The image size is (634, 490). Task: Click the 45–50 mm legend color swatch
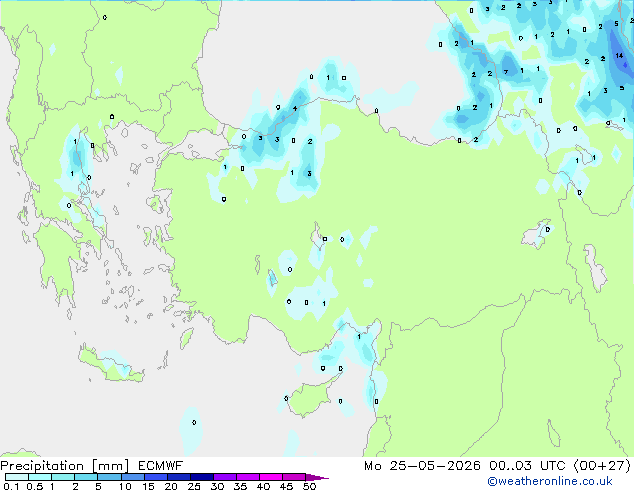tap(294, 477)
